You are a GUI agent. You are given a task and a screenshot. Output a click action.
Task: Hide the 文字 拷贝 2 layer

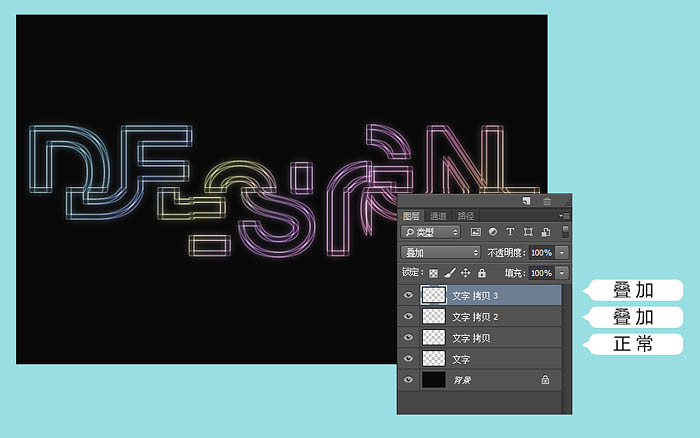pos(408,316)
